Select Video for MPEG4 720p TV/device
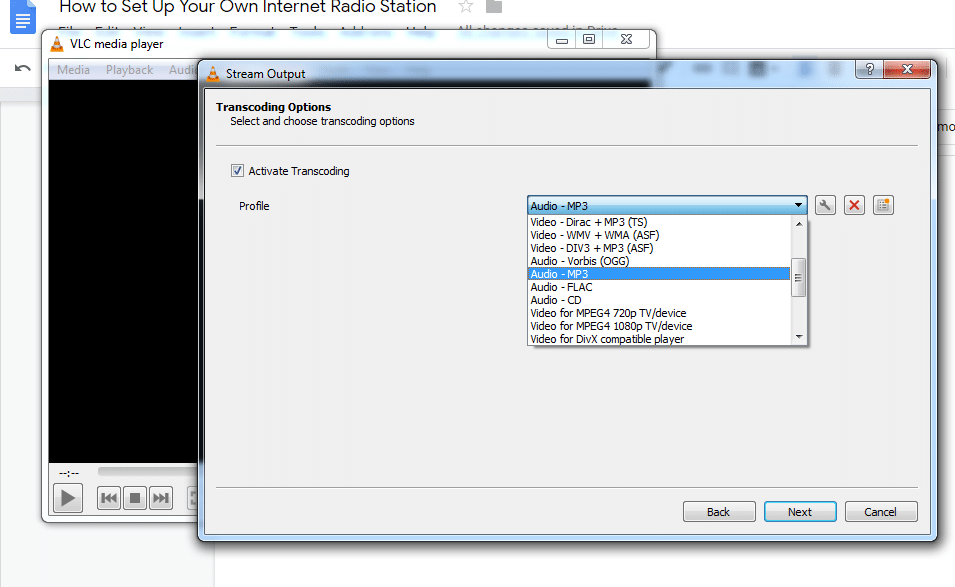This screenshot has height=587, width=955. pyautogui.click(x=658, y=313)
